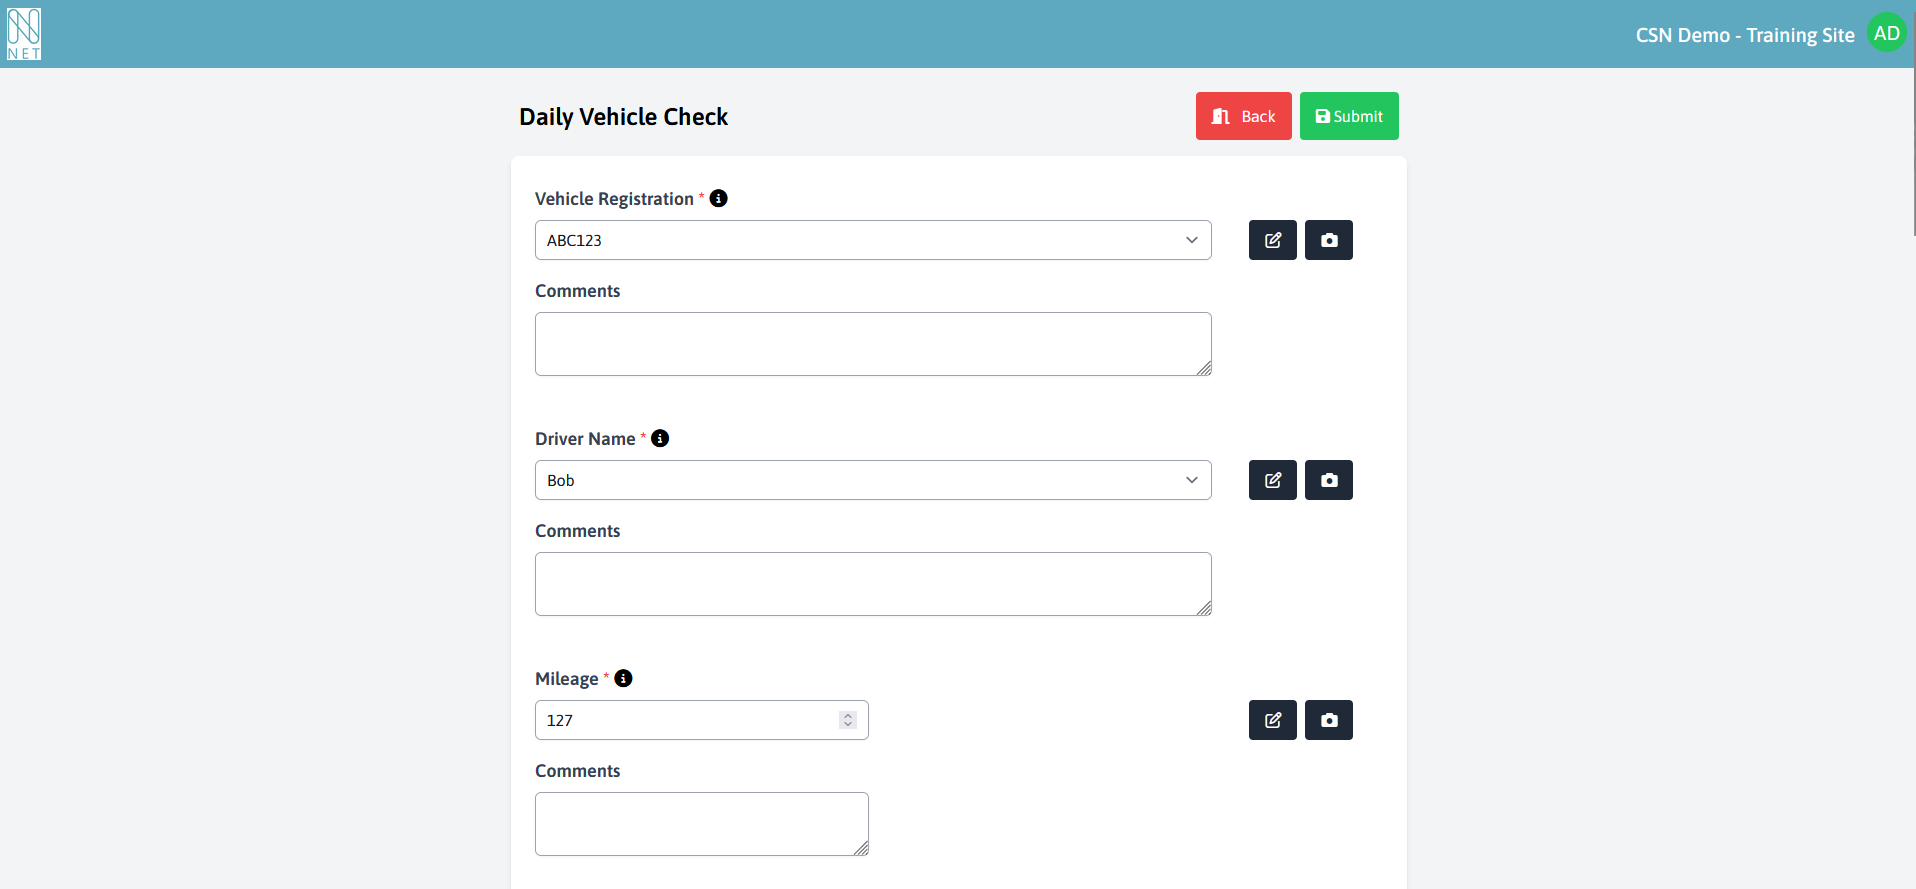Click the page vertical scrollbar
This screenshot has width=1916, height=889.
coord(1912,120)
